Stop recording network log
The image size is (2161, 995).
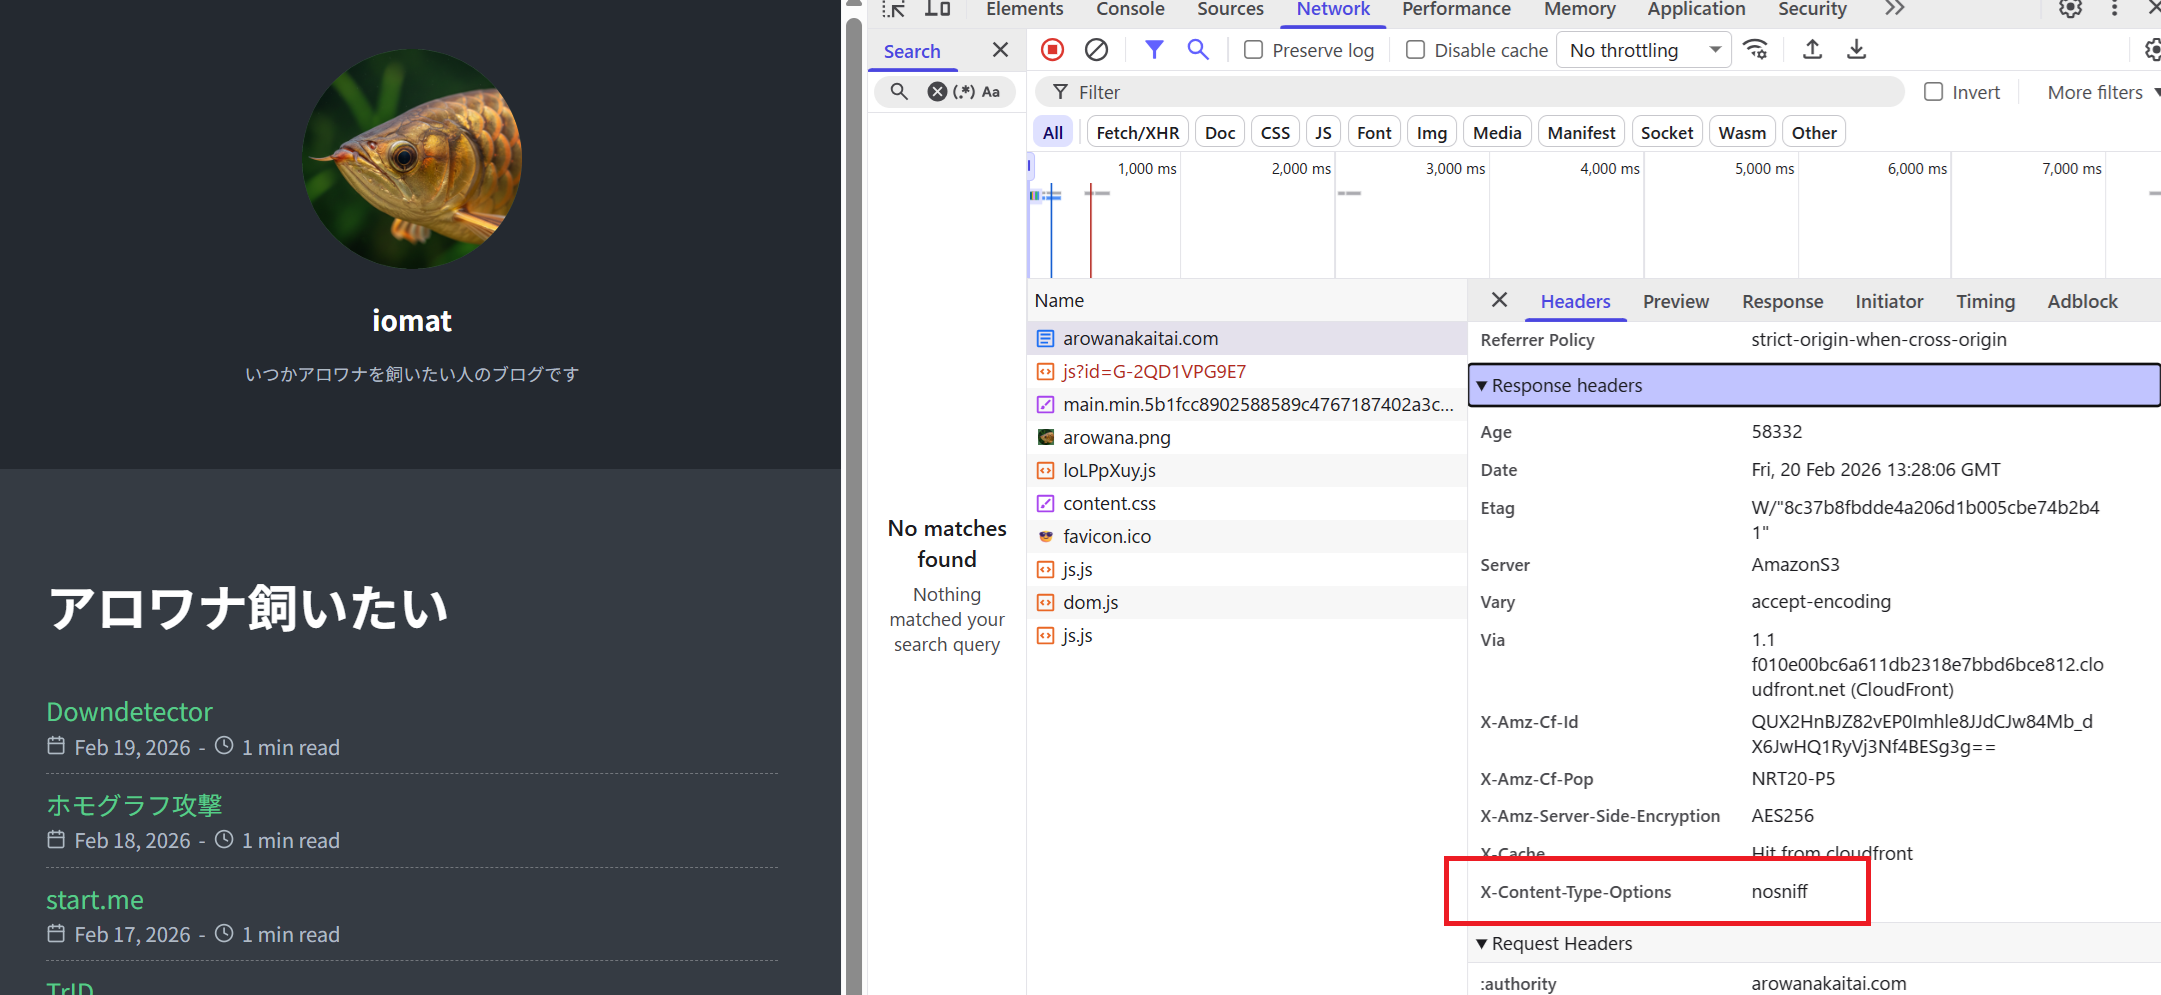point(1052,50)
